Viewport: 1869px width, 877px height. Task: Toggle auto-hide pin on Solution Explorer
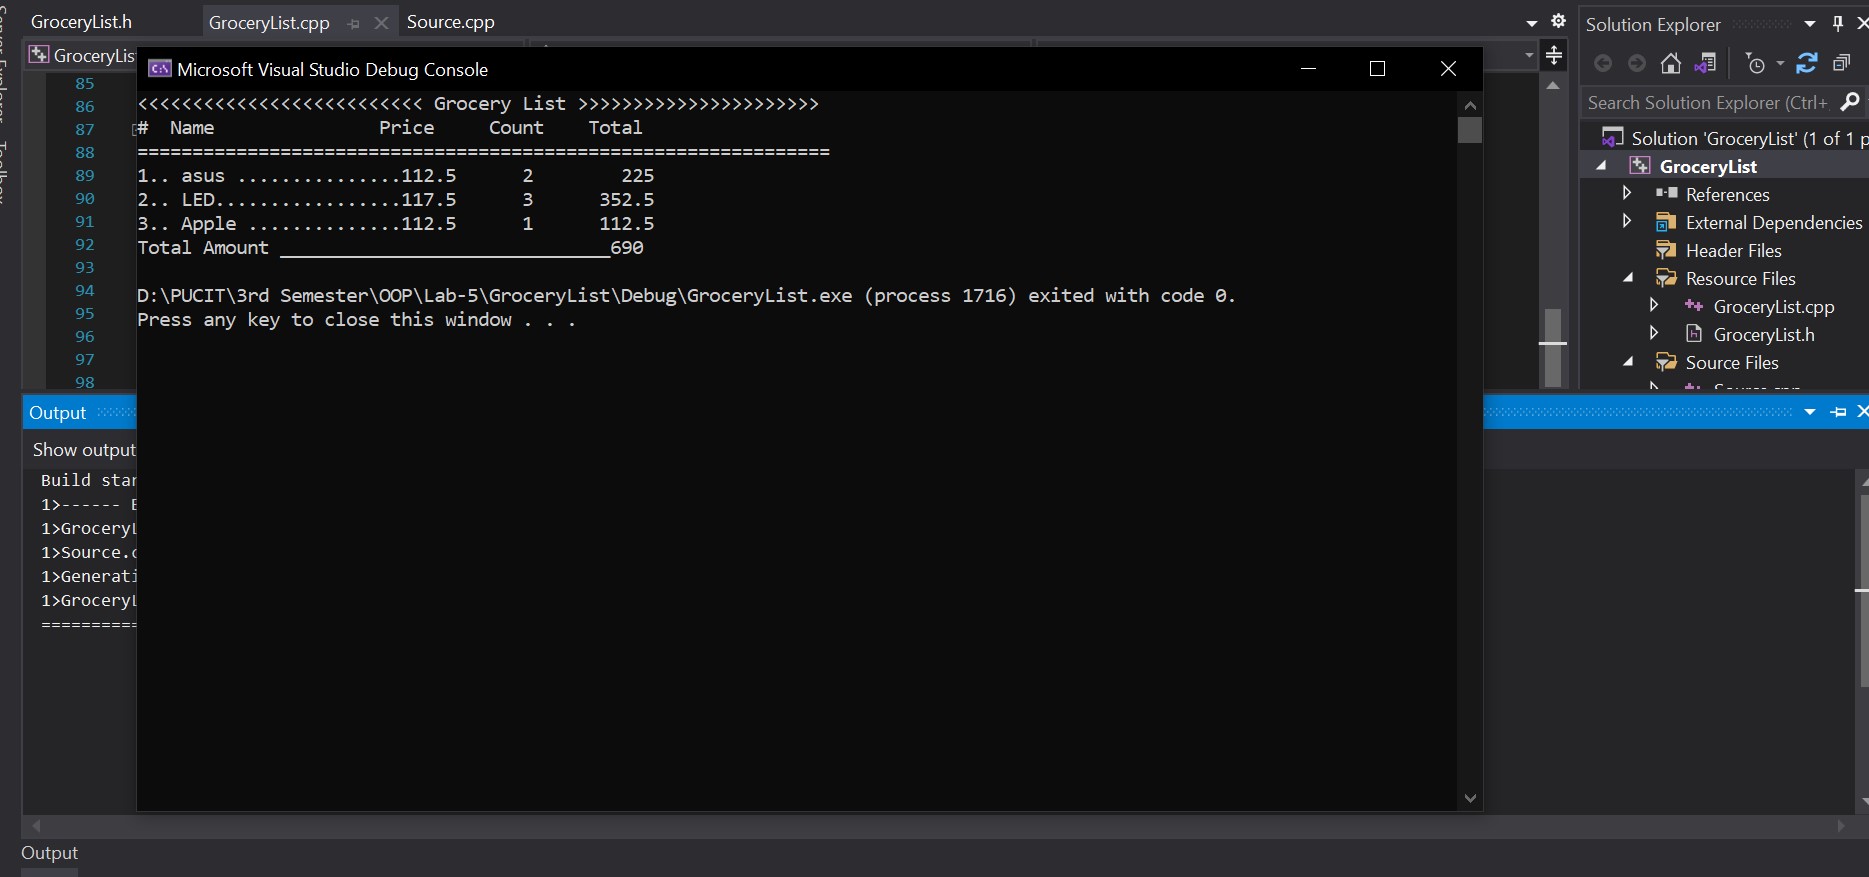[1837, 24]
